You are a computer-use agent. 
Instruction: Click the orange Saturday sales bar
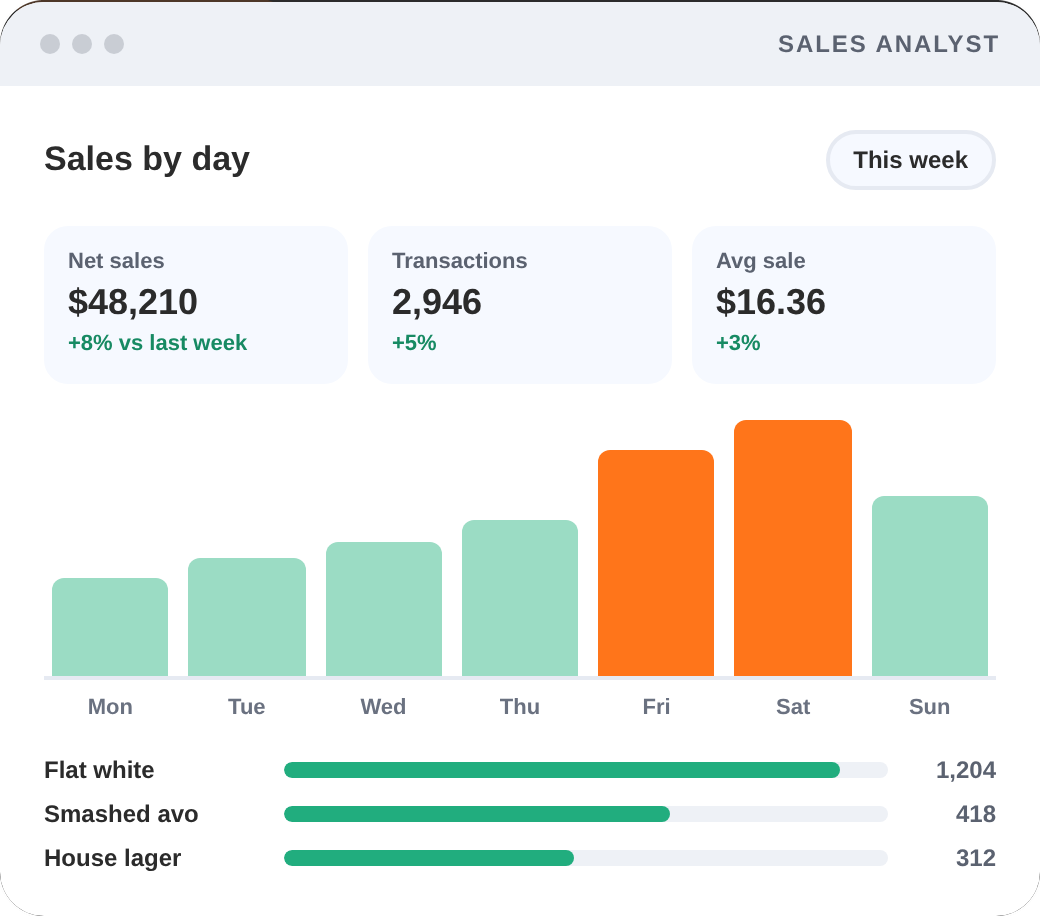click(x=793, y=548)
